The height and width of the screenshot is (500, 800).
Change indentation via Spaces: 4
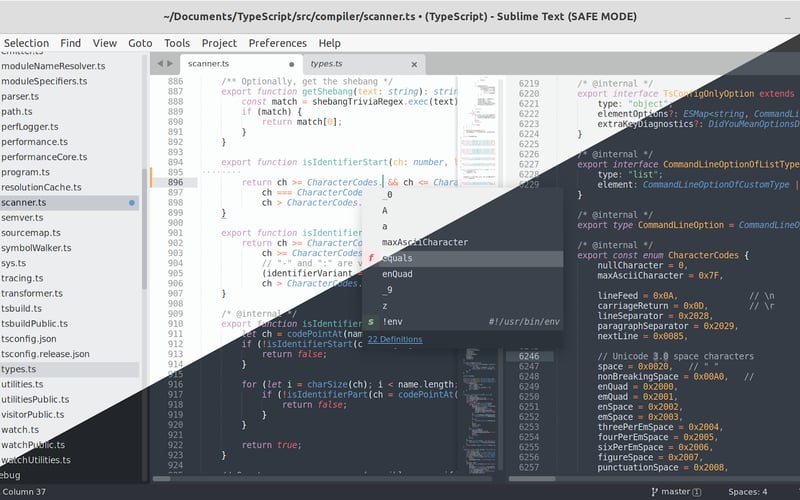tap(747, 492)
